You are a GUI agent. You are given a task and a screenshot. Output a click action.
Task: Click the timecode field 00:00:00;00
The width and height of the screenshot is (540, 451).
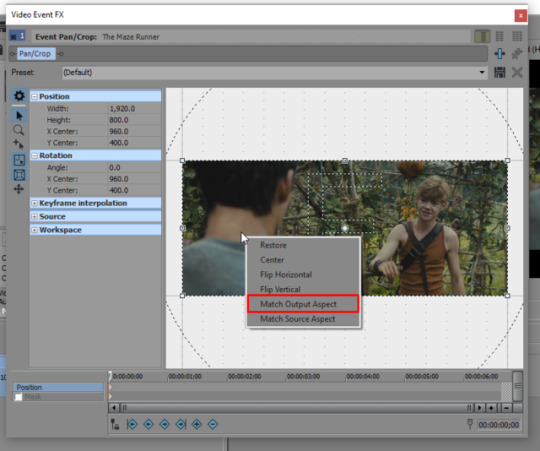(x=498, y=425)
